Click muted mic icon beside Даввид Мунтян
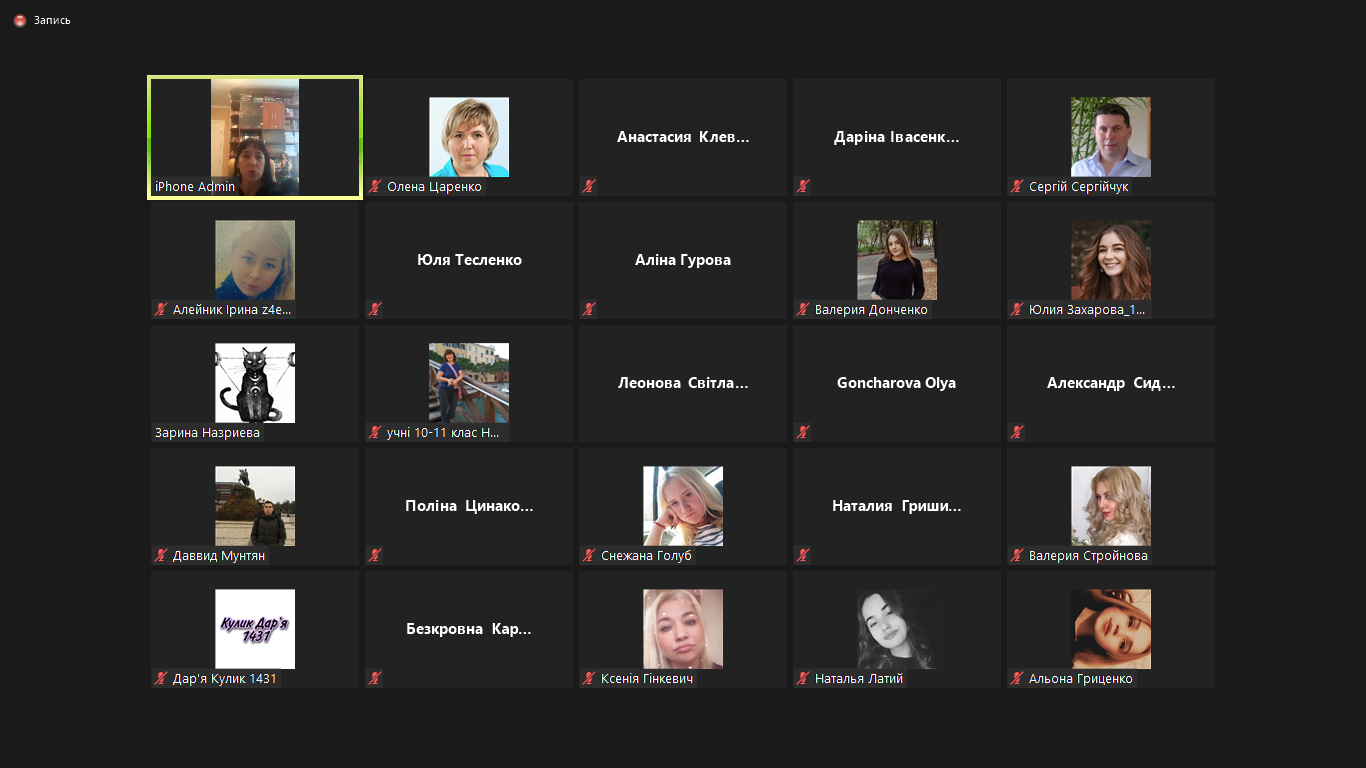Screen dimensions: 1366x768 162,556
